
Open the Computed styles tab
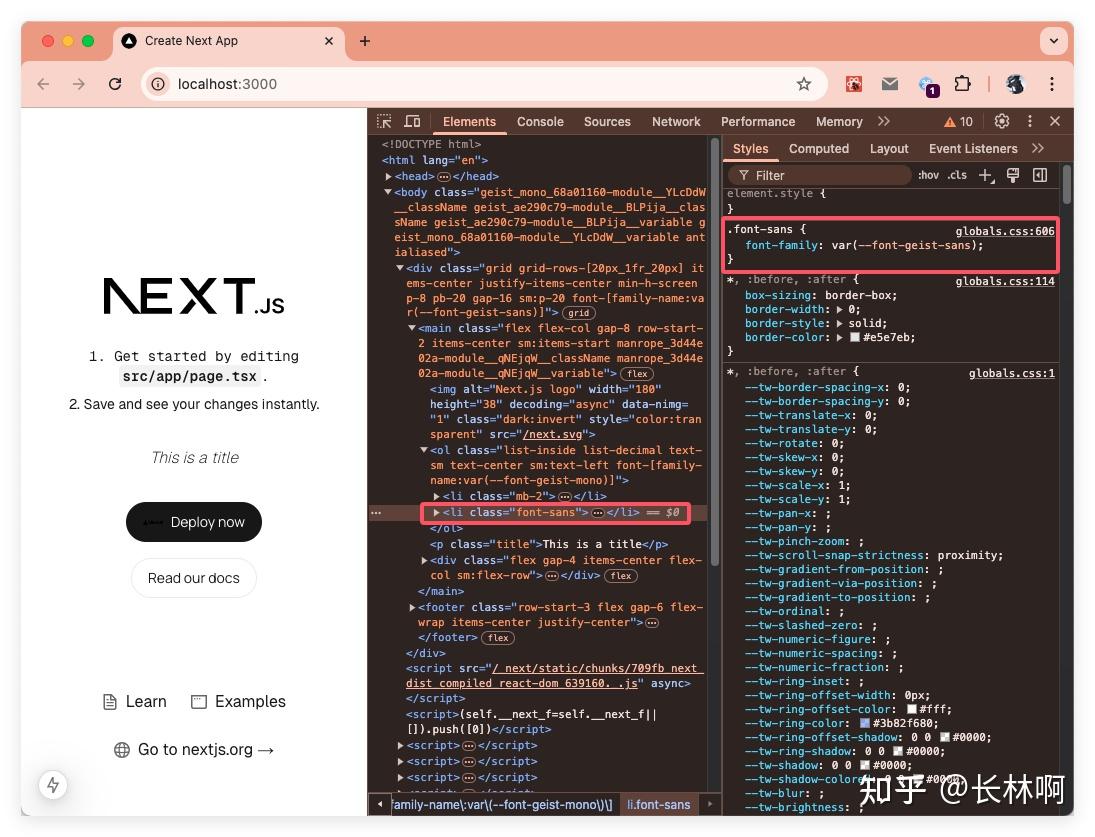pos(819,148)
